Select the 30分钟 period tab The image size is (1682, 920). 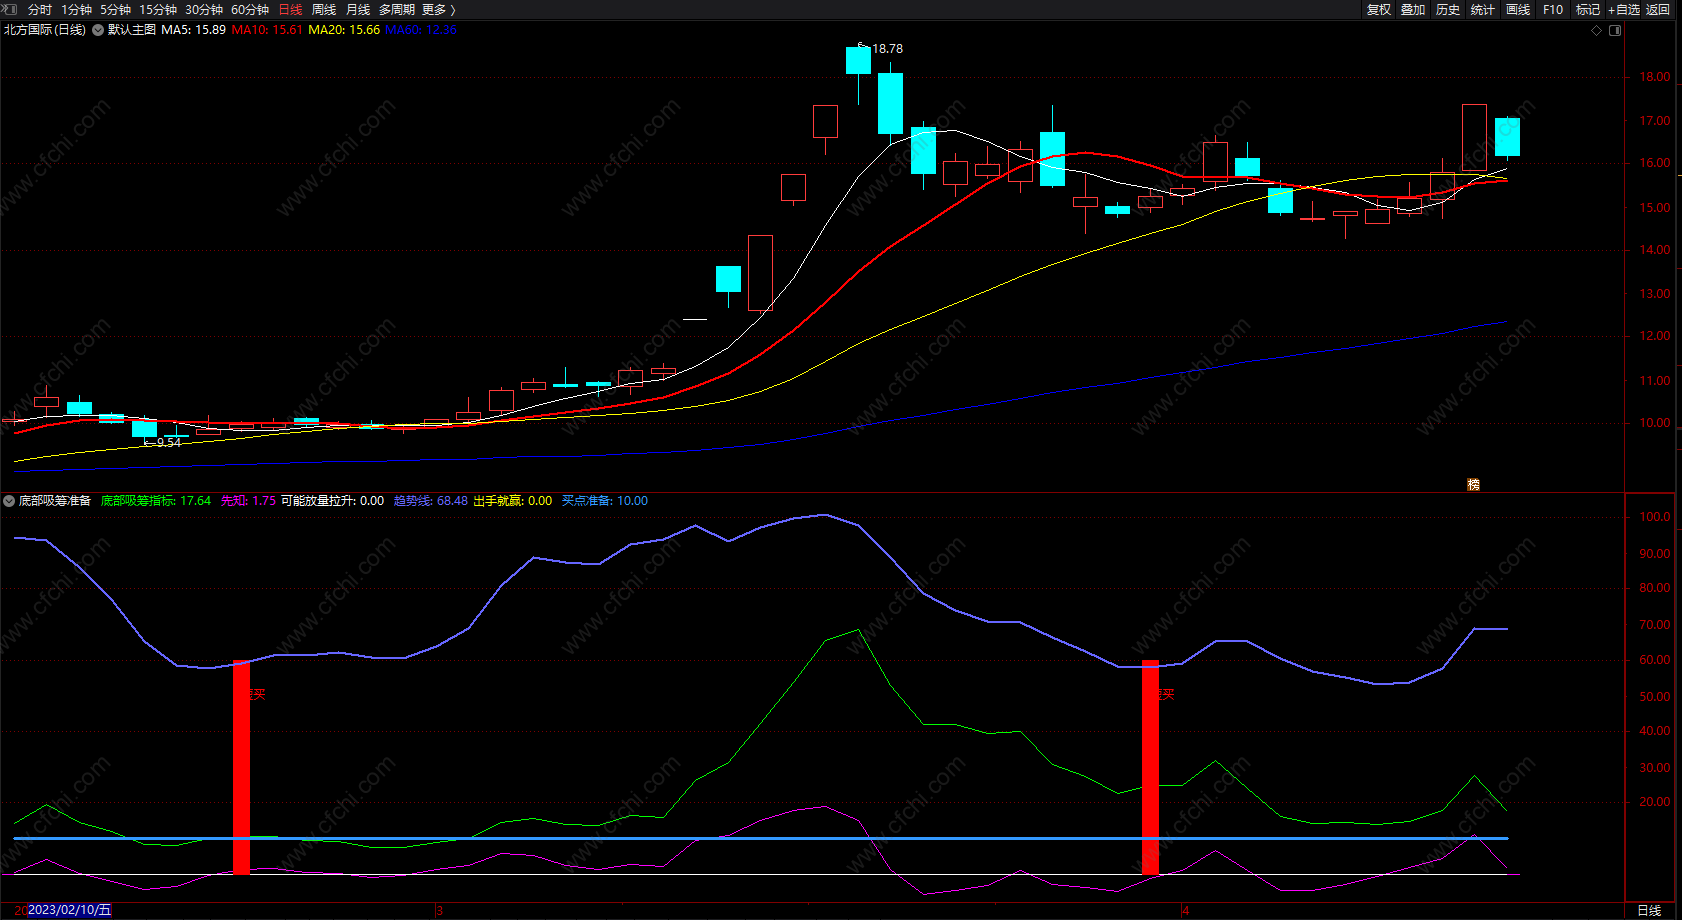pyautogui.click(x=204, y=9)
